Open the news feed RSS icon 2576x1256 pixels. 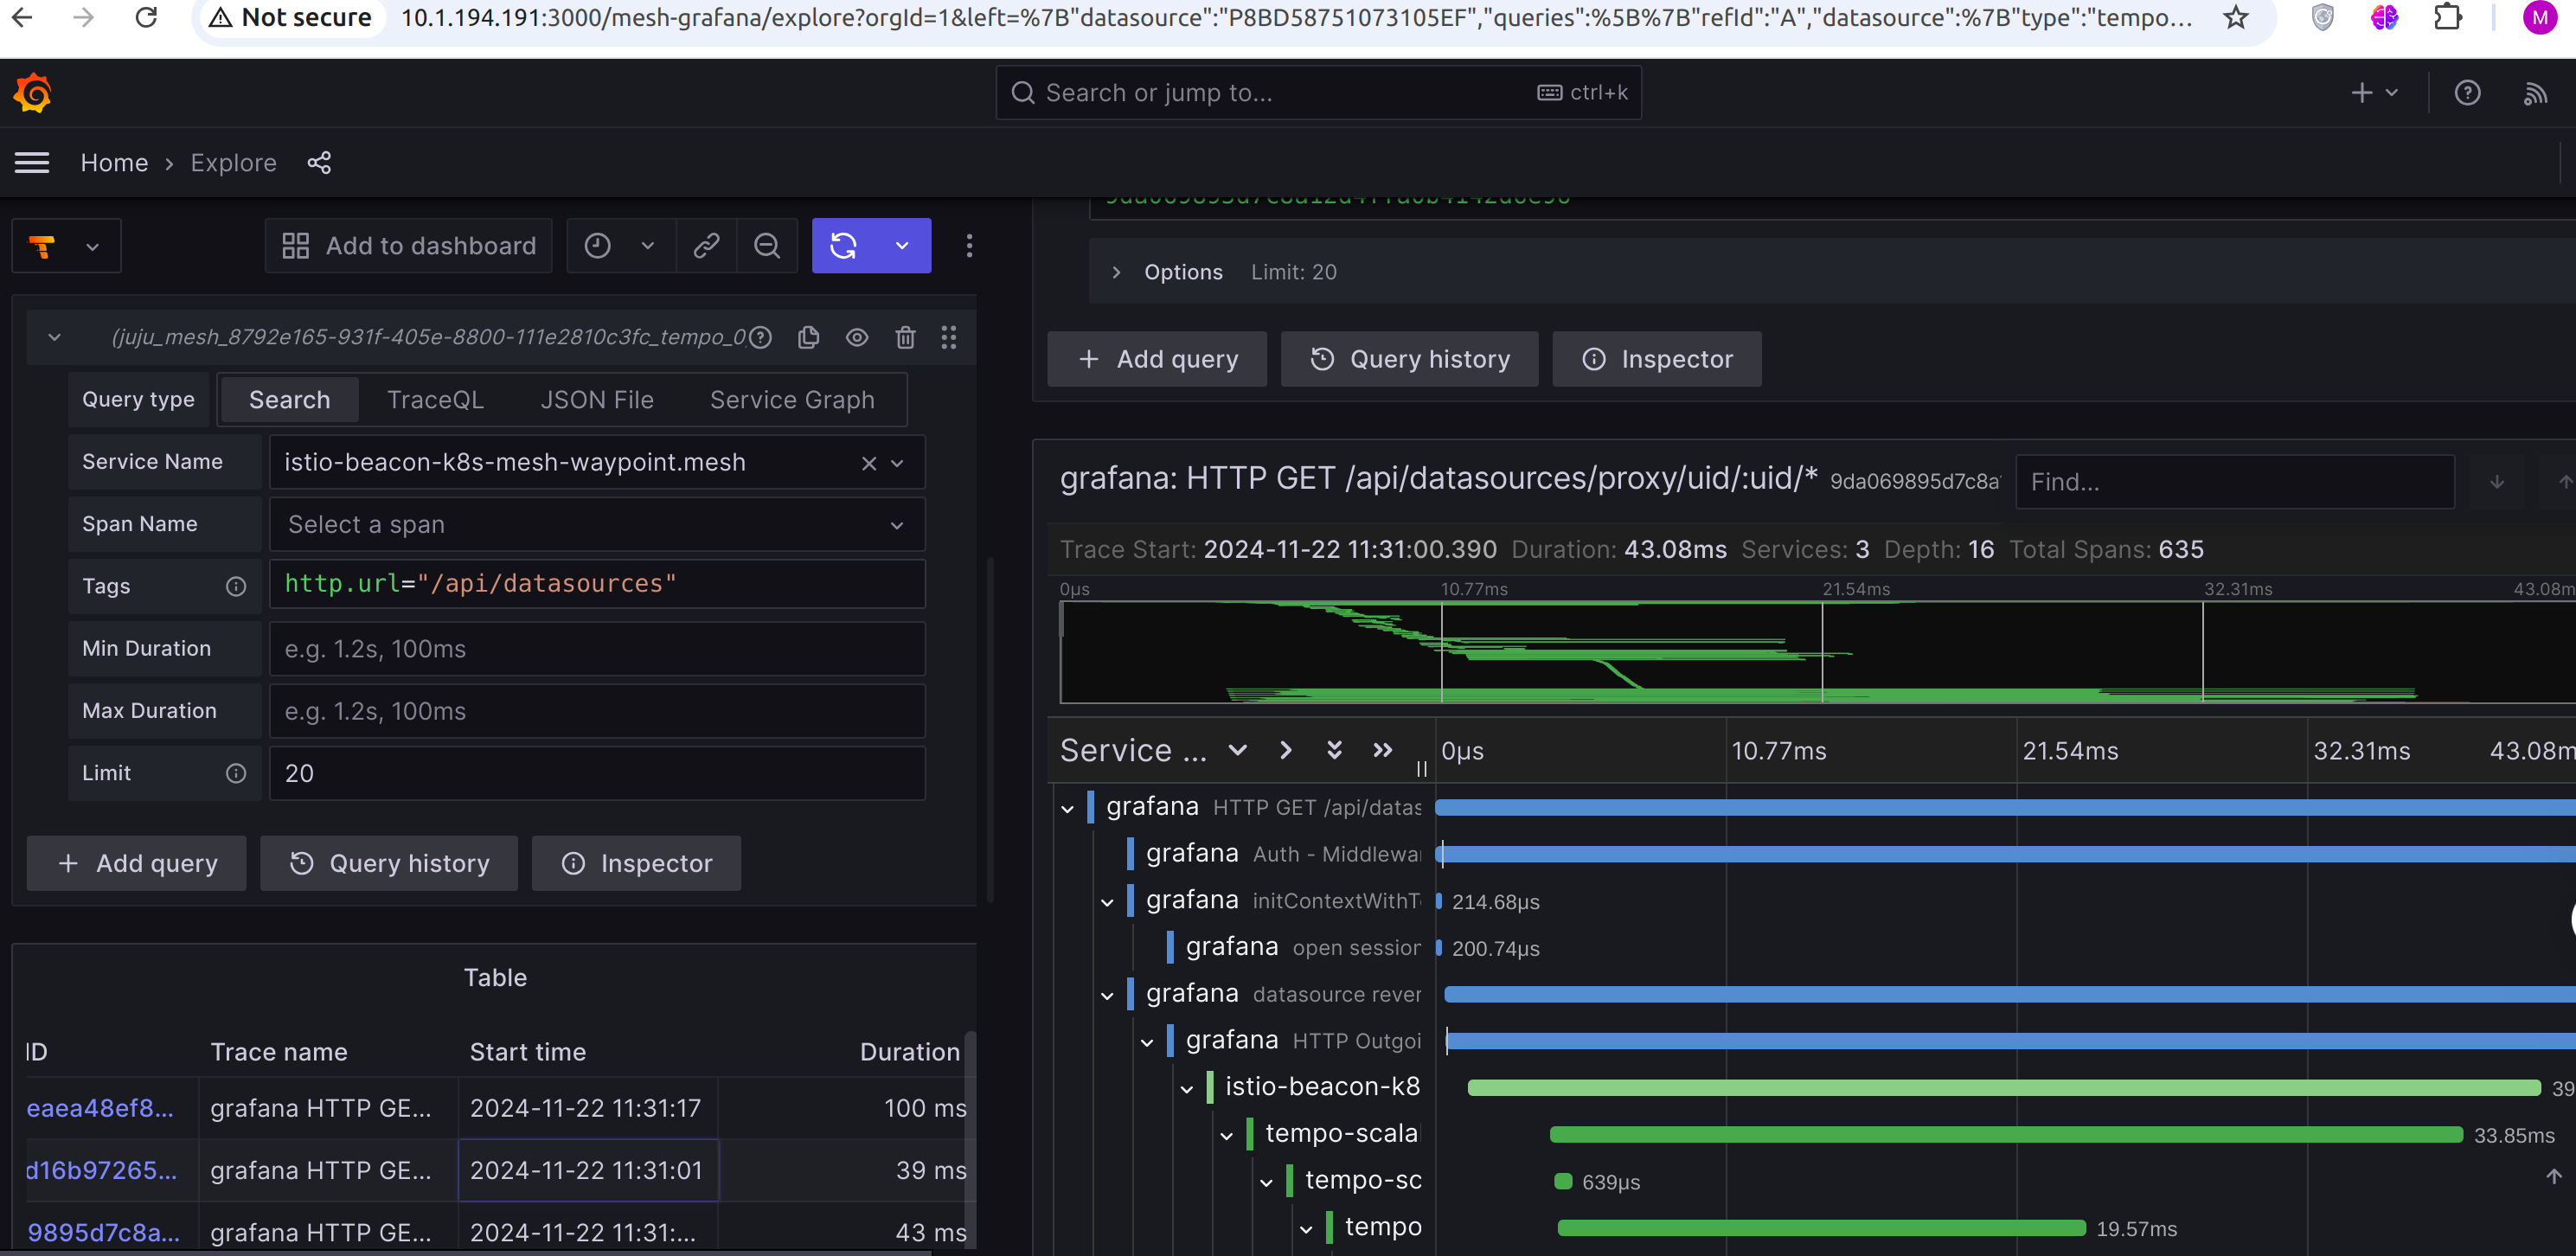coord(2535,93)
